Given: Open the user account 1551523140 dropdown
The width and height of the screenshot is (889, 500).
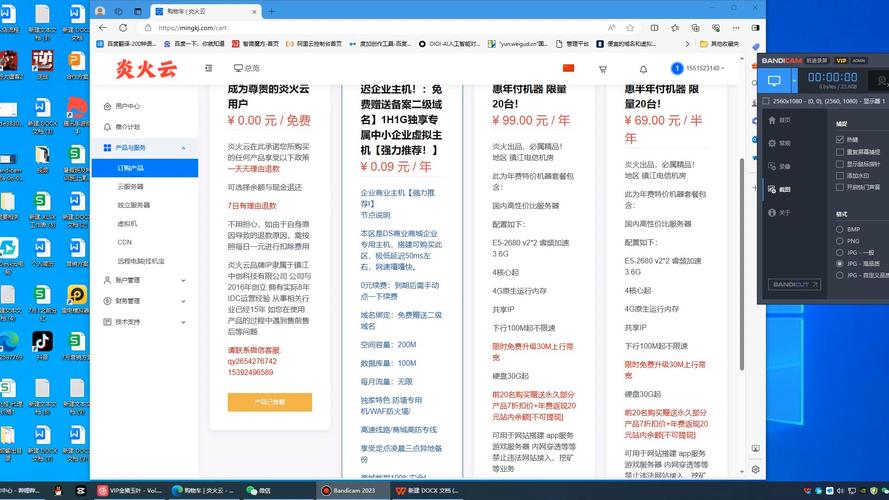Looking at the screenshot, I should (x=697, y=69).
